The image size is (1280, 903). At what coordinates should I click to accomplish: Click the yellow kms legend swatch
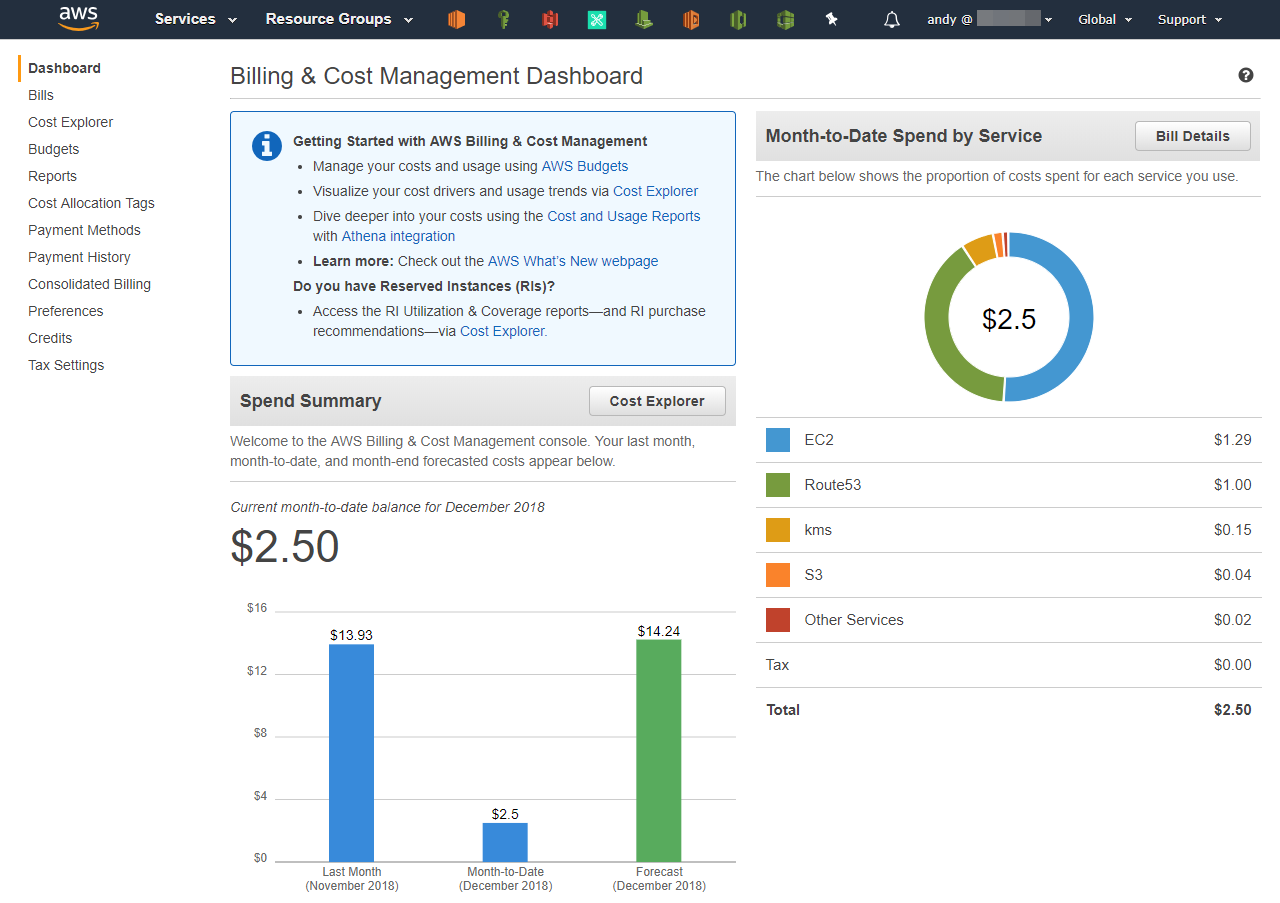[778, 530]
